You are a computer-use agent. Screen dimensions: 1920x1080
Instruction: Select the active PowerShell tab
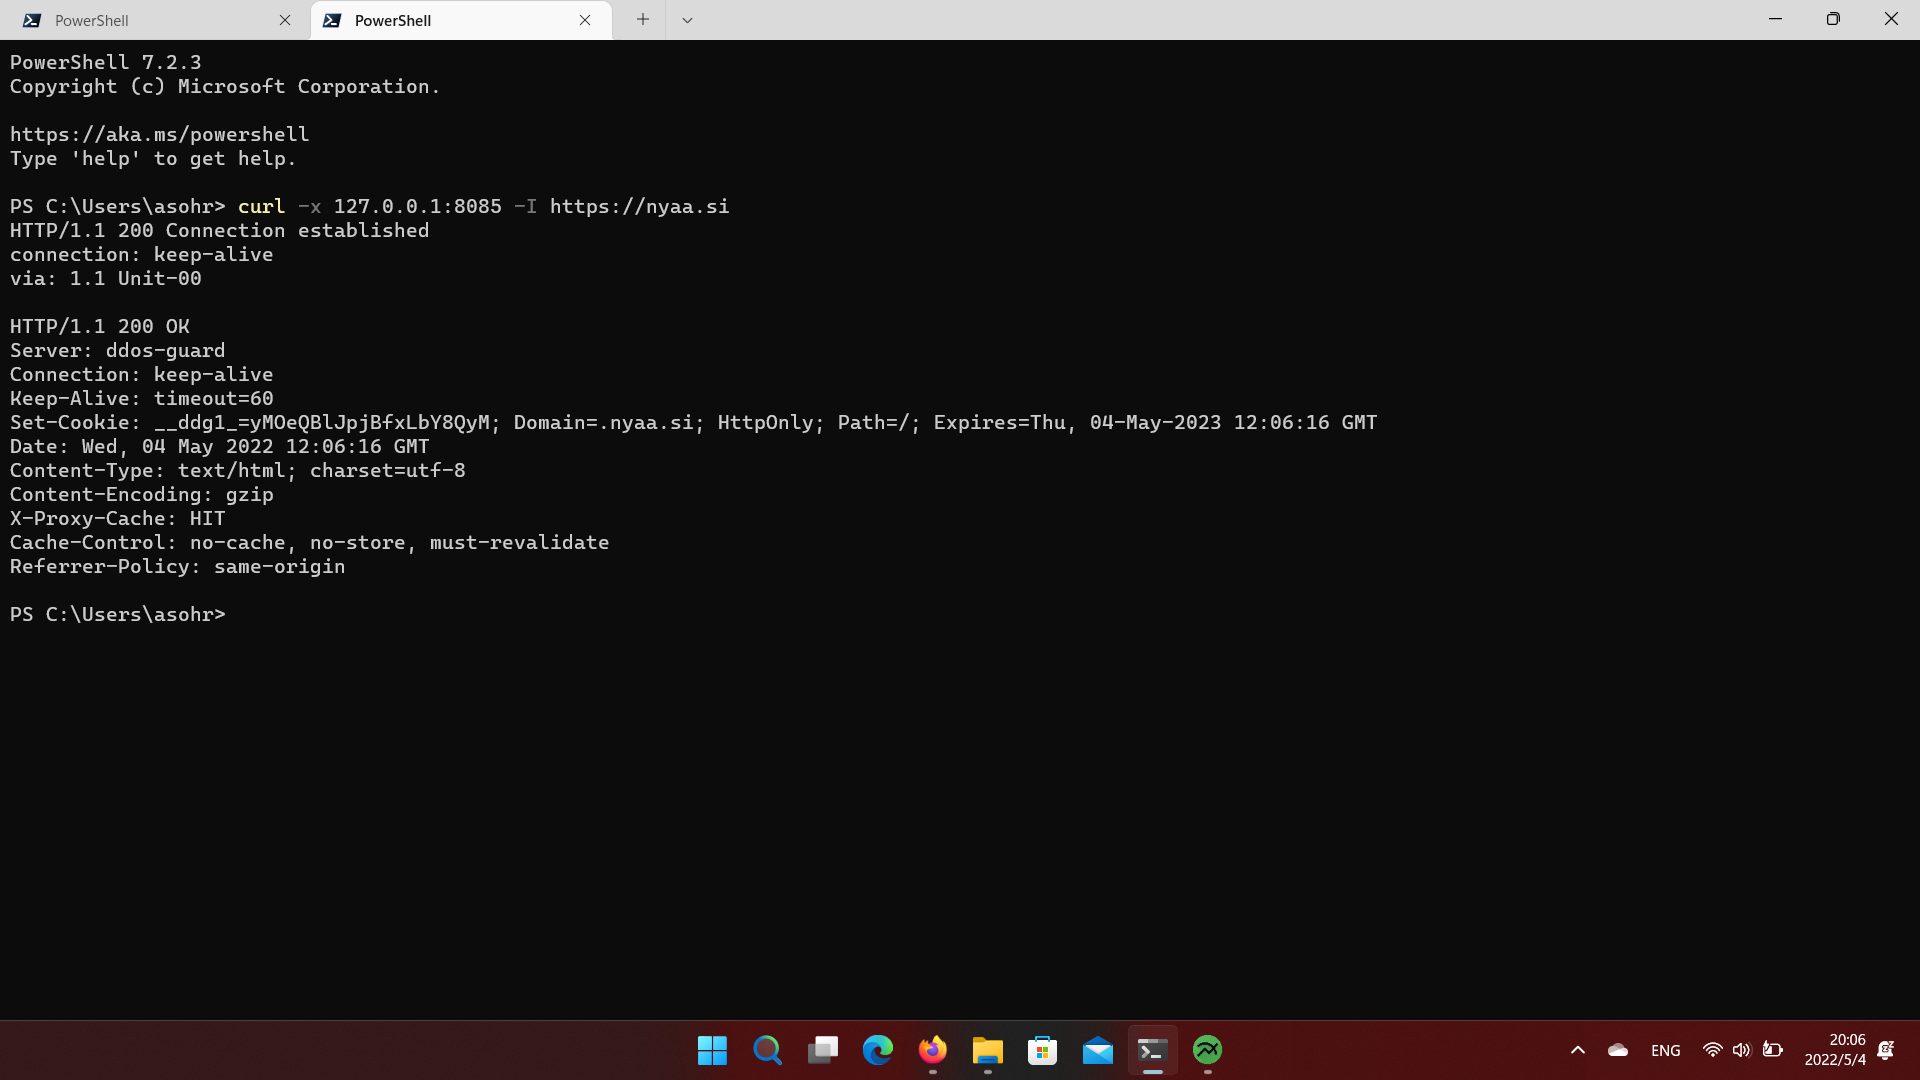pyautogui.click(x=440, y=20)
